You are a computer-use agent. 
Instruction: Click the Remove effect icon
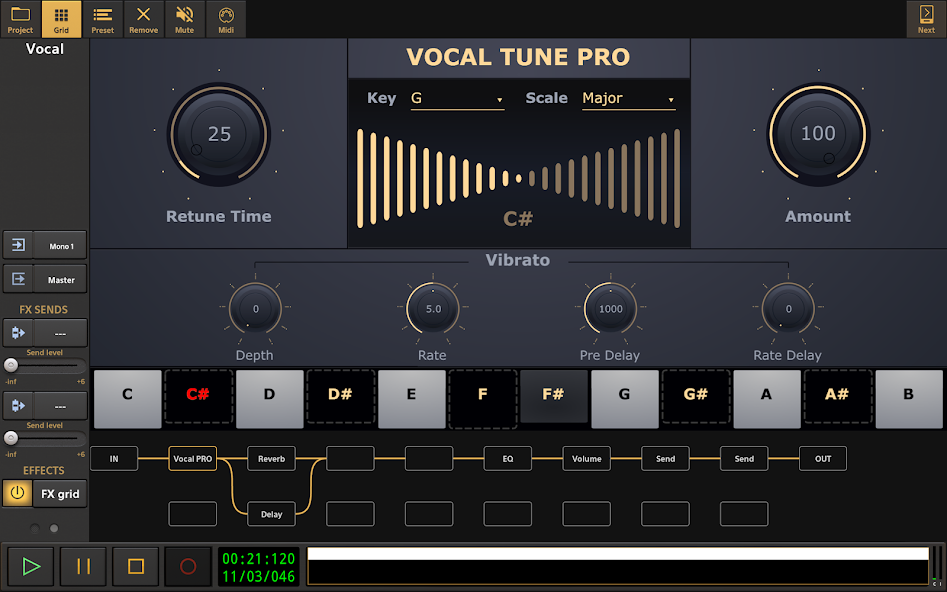click(x=143, y=19)
